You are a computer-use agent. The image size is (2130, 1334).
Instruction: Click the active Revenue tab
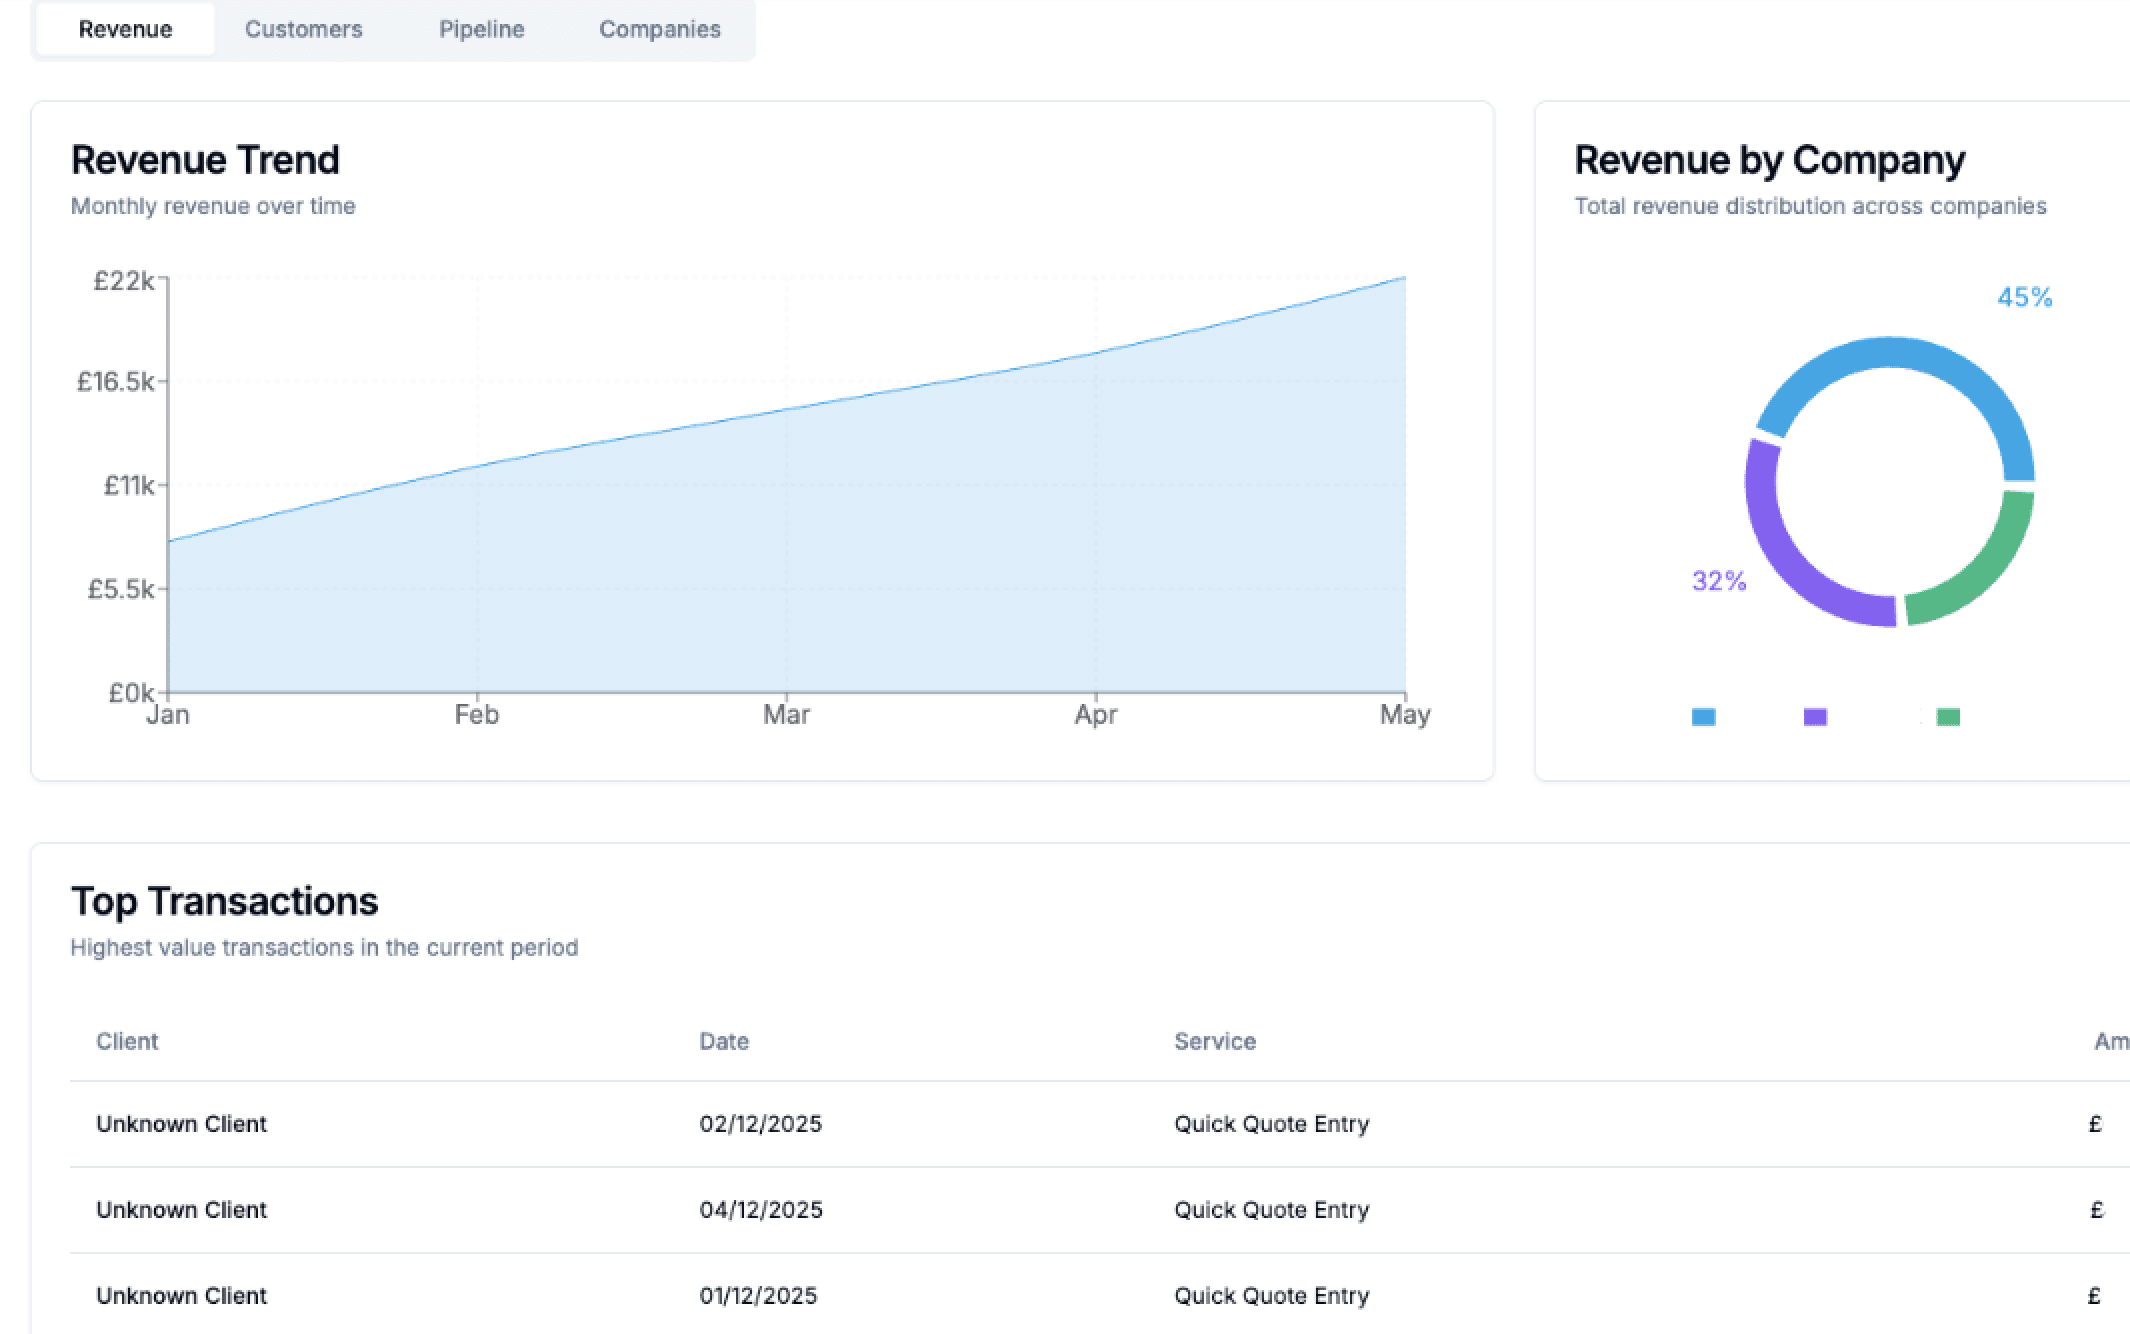(x=125, y=29)
